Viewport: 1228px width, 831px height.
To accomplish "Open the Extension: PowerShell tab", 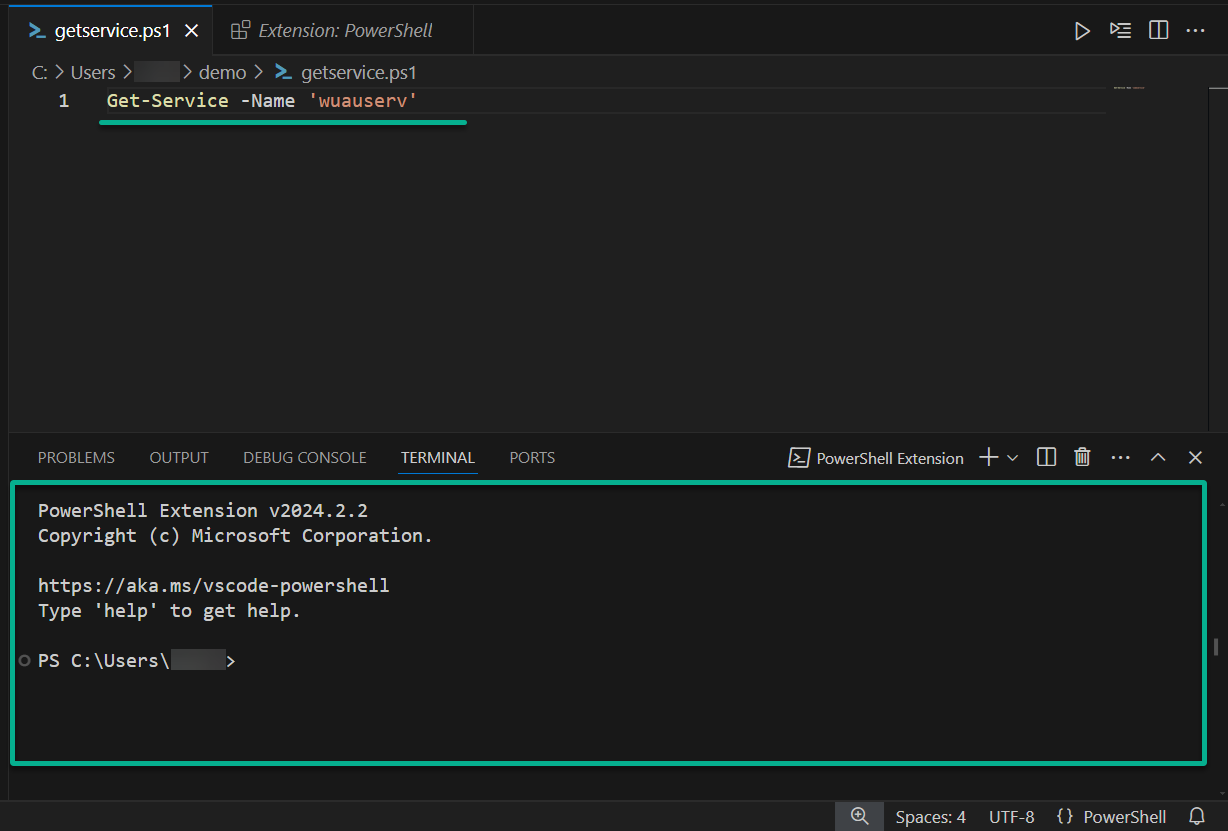I will pyautogui.click(x=345, y=31).
